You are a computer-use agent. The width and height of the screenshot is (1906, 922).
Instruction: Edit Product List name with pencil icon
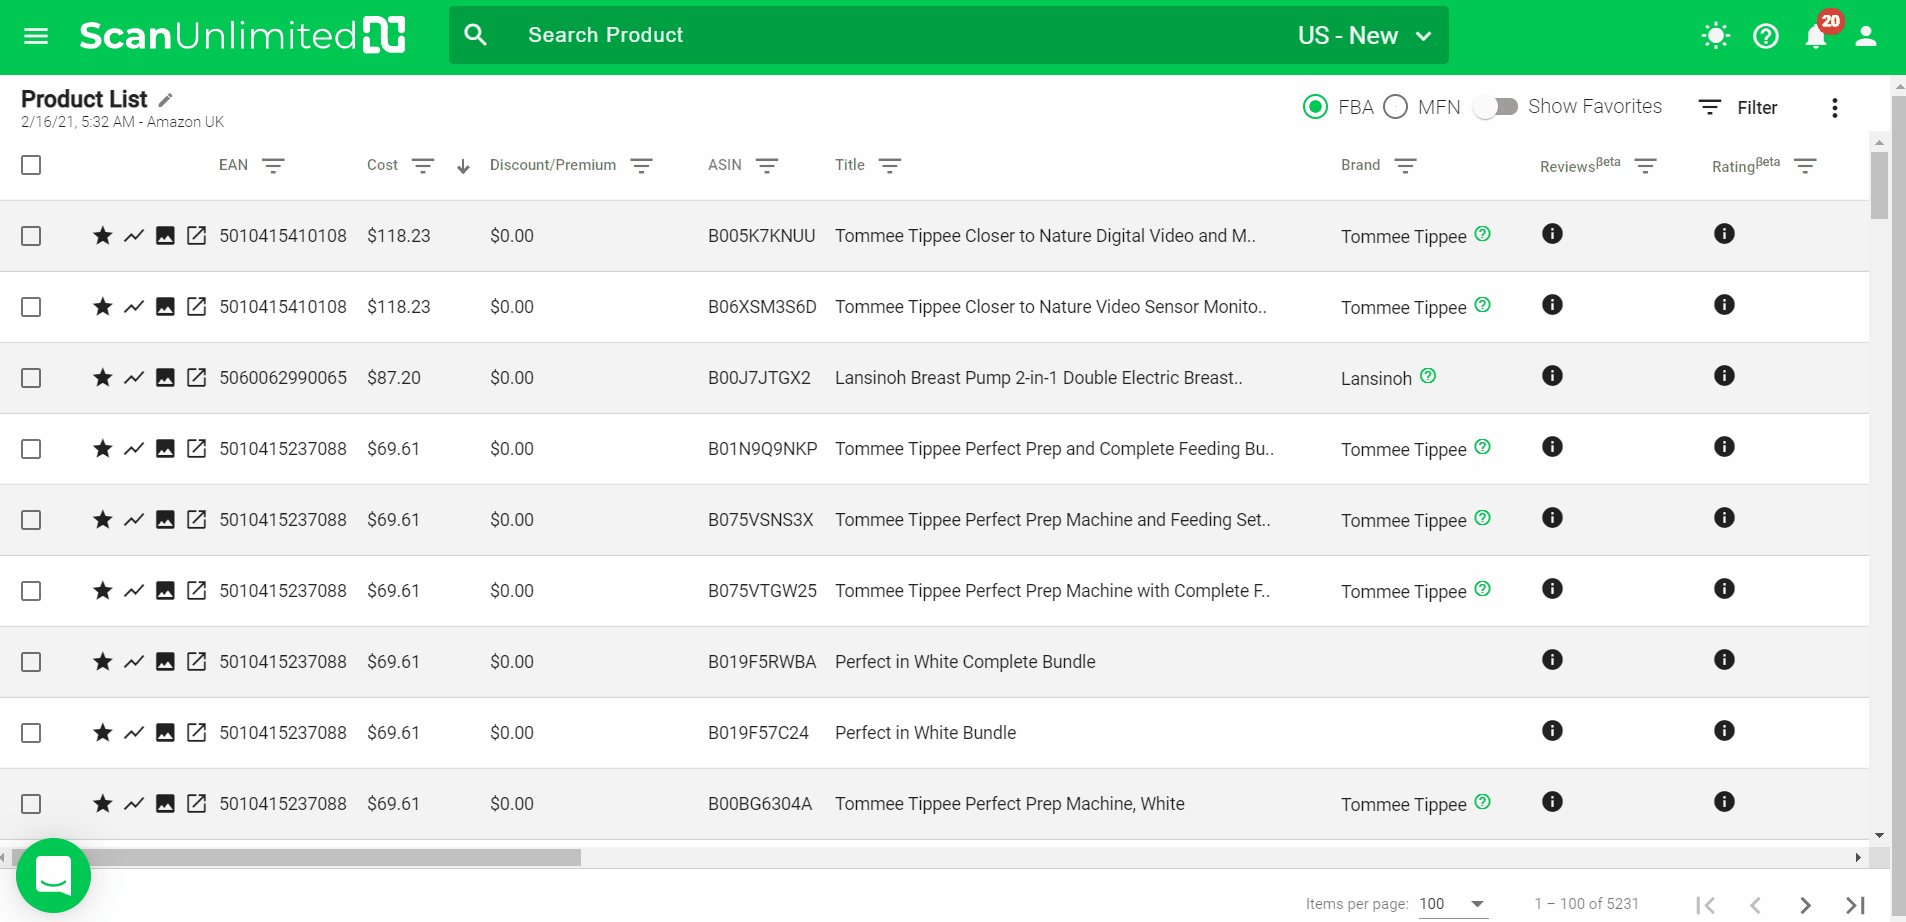[166, 100]
